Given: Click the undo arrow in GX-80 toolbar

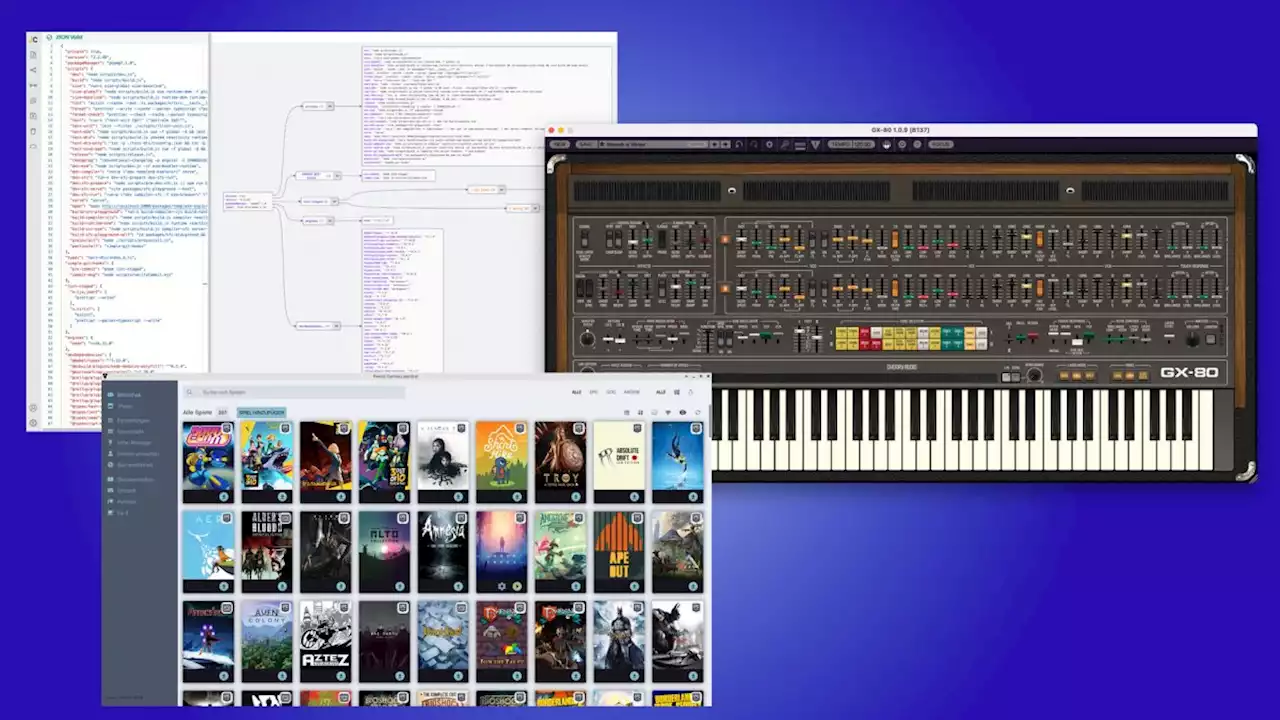Looking at the screenshot, I should pyautogui.click(x=739, y=145).
